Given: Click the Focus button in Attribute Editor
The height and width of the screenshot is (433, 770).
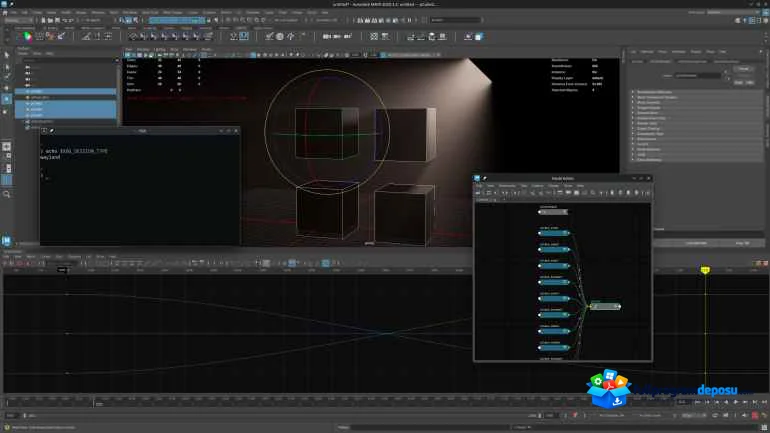Looking at the screenshot, I should (743, 69).
